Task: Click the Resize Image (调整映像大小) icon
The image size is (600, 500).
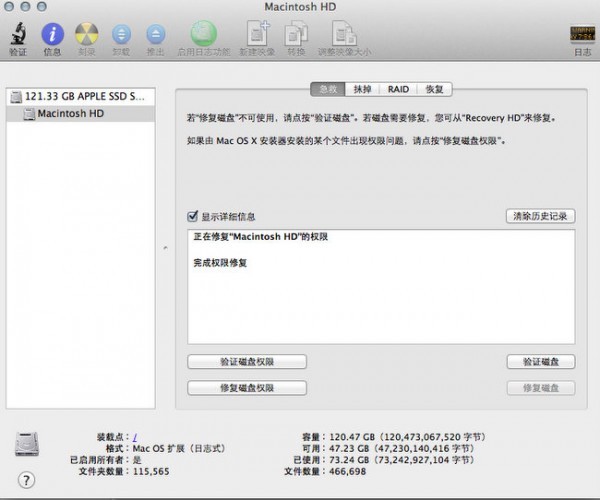Action: pyautogui.click(x=344, y=34)
